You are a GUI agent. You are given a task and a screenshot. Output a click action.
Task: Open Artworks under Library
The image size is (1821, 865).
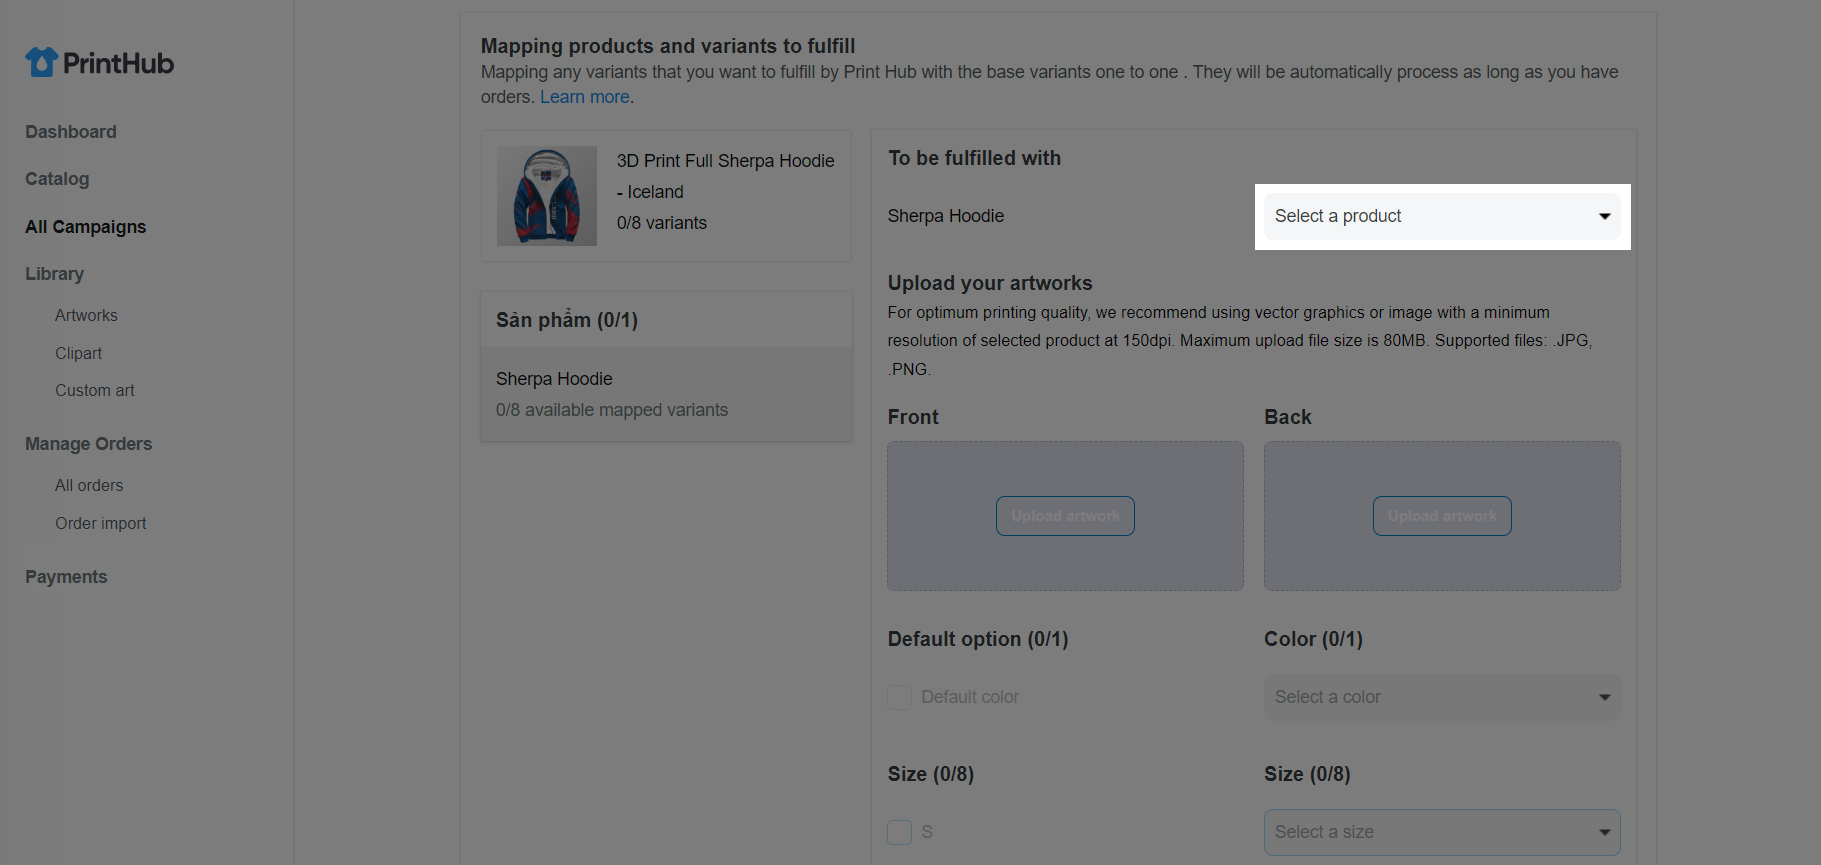pos(86,315)
